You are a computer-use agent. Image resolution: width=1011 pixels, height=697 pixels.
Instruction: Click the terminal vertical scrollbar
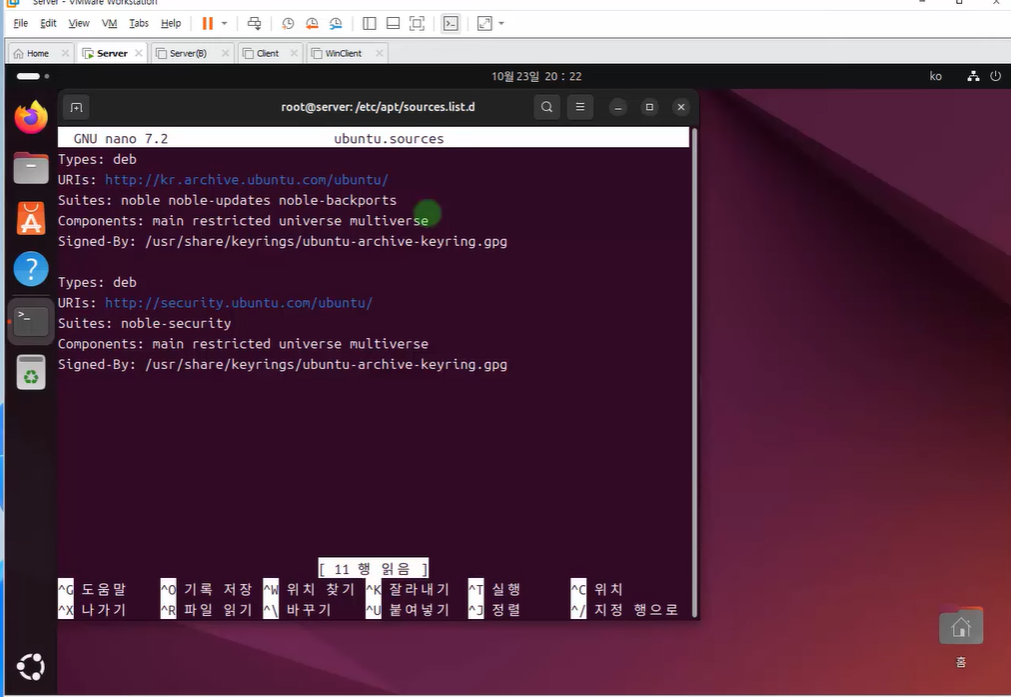click(694, 371)
